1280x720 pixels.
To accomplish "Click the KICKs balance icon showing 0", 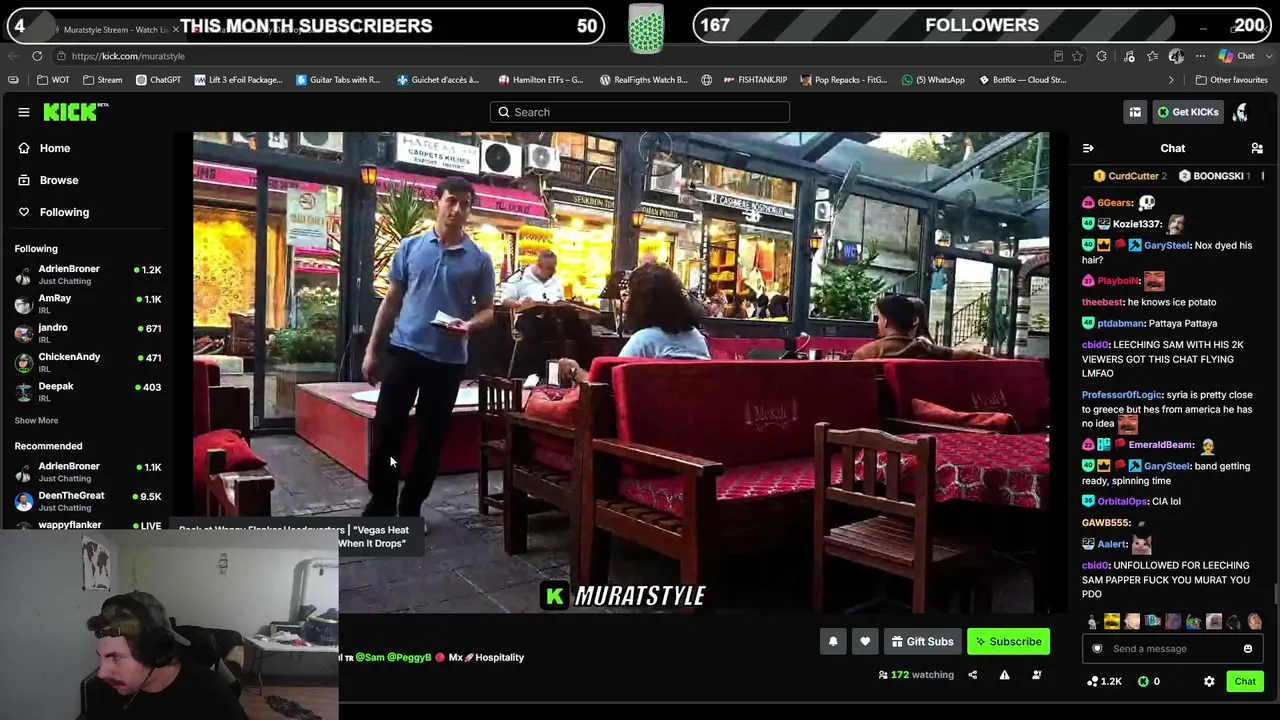I will click(x=1149, y=682).
